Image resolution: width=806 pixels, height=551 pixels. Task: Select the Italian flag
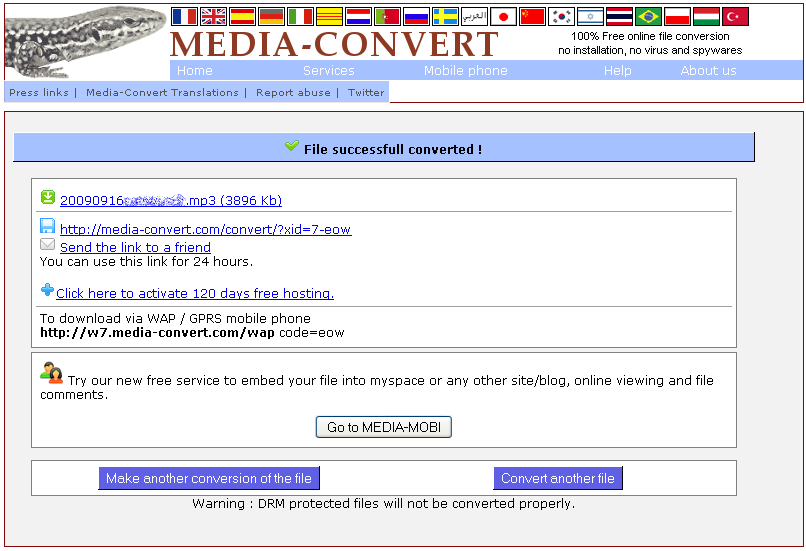pos(300,16)
